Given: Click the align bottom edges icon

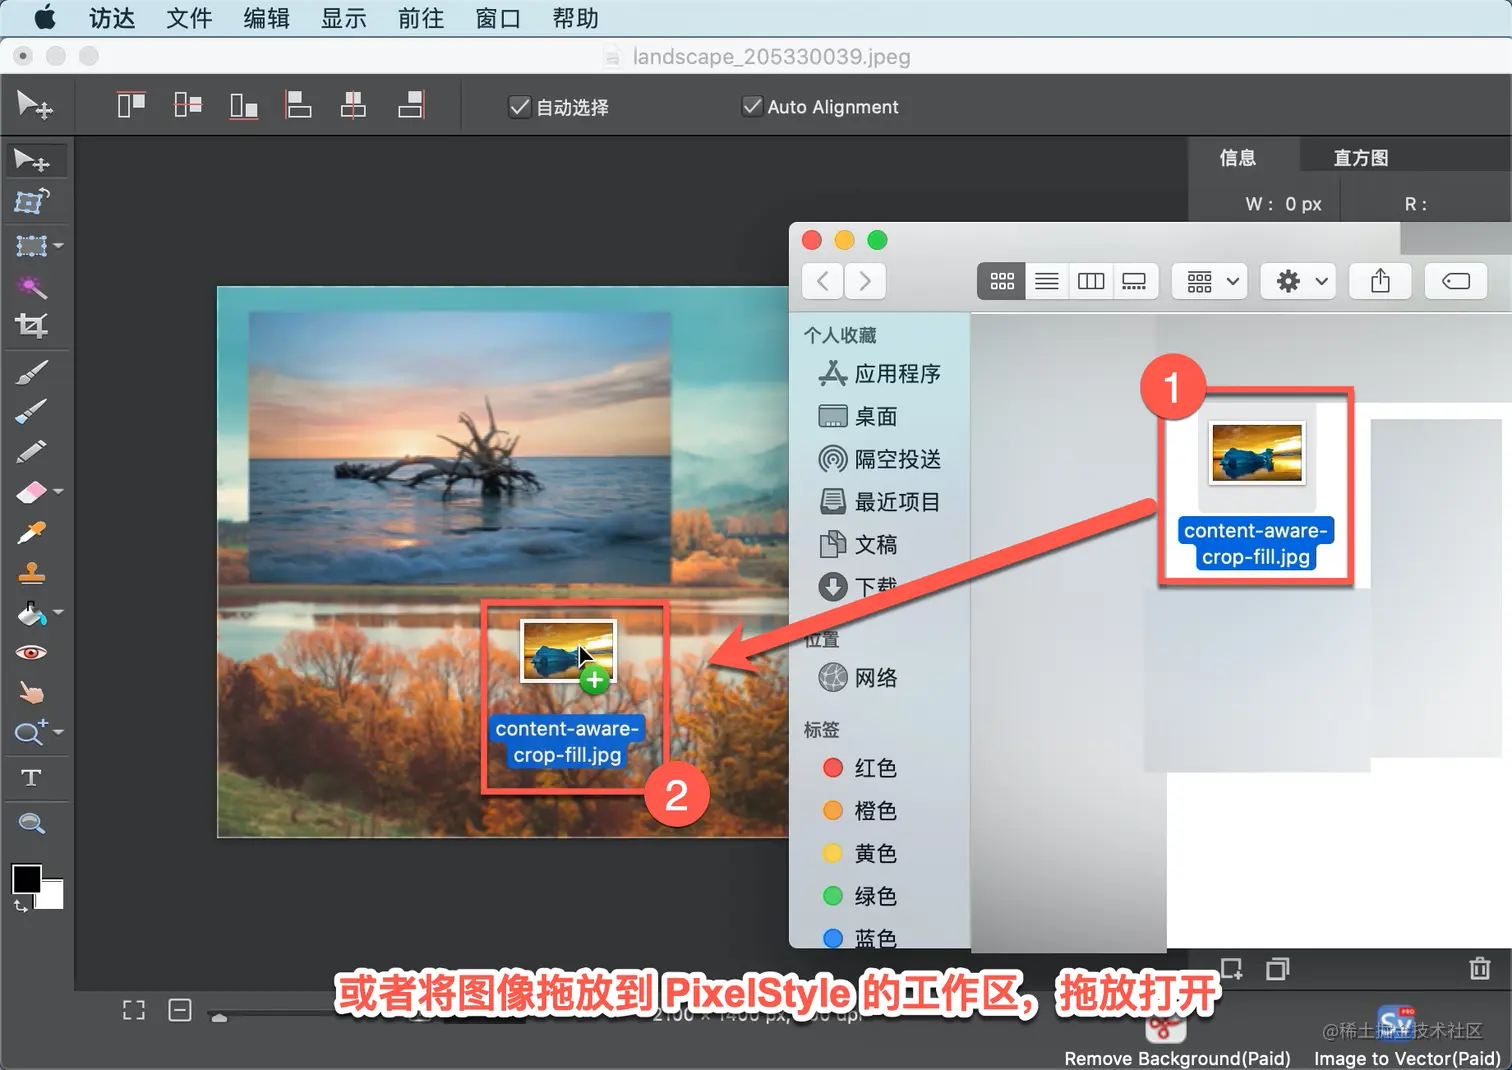Looking at the screenshot, I should point(244,105).
